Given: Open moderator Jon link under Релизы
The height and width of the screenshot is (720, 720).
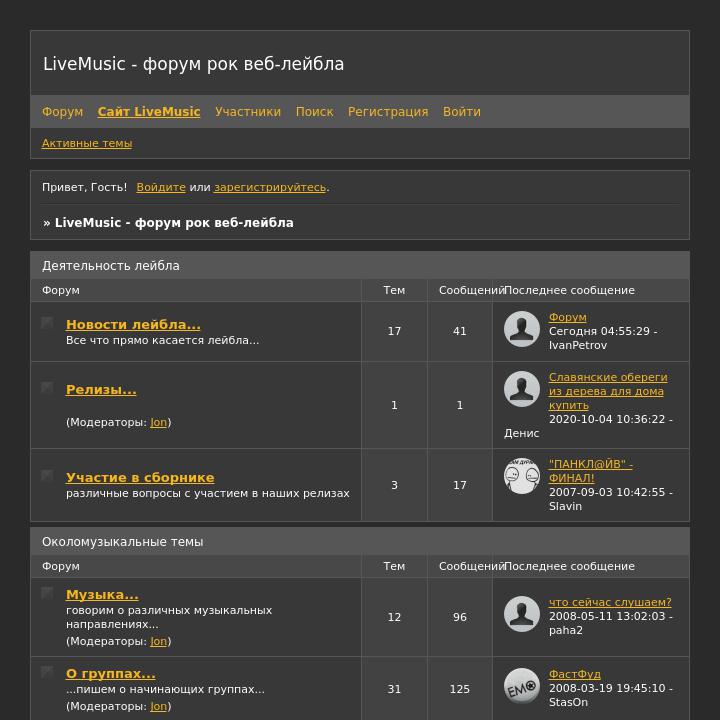Looking at the screenshot, I should pos(158,422).
